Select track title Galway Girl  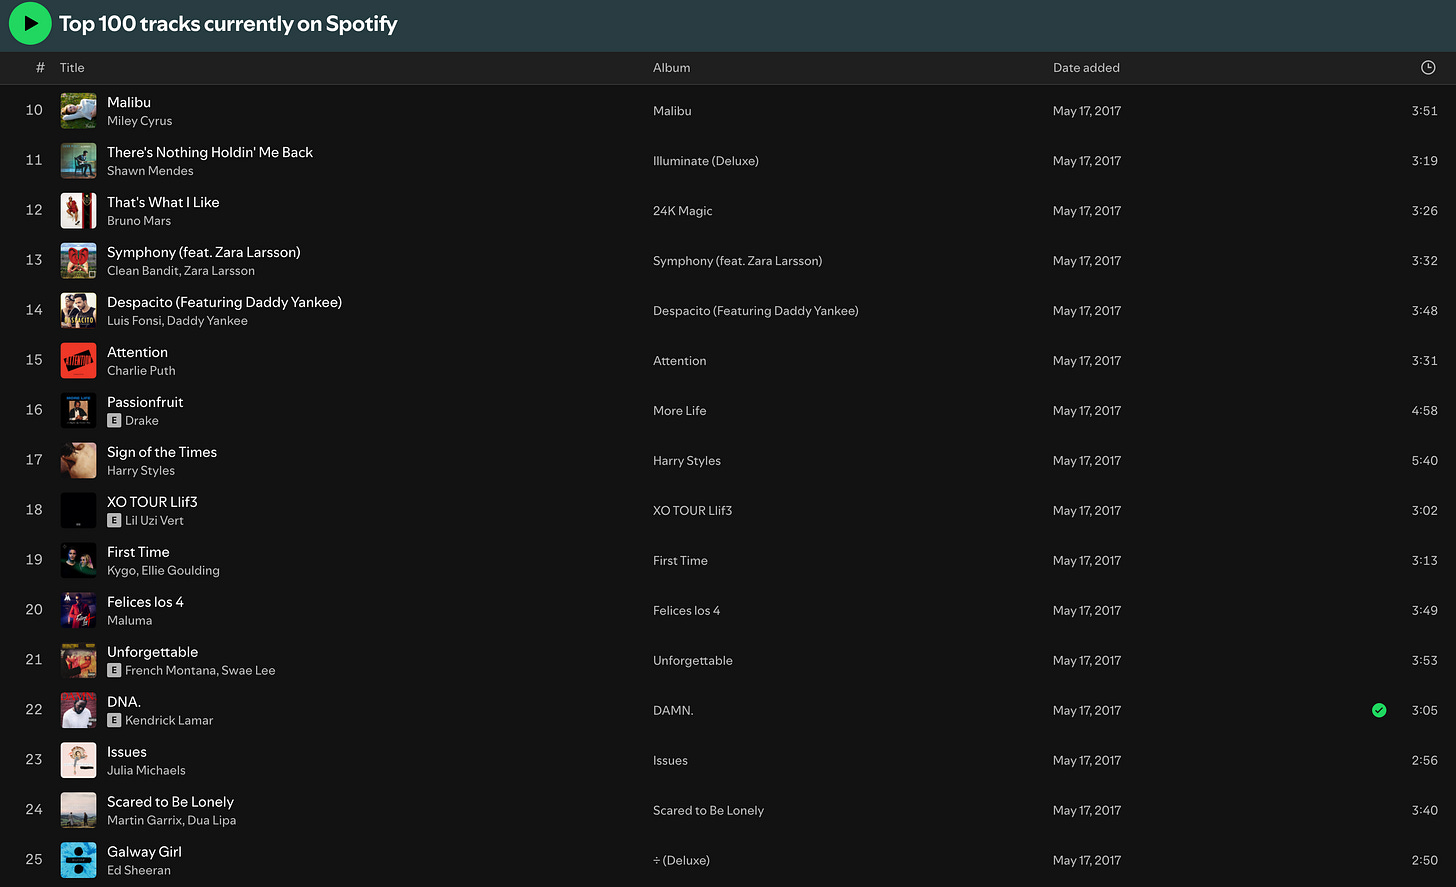pos(144,852)
